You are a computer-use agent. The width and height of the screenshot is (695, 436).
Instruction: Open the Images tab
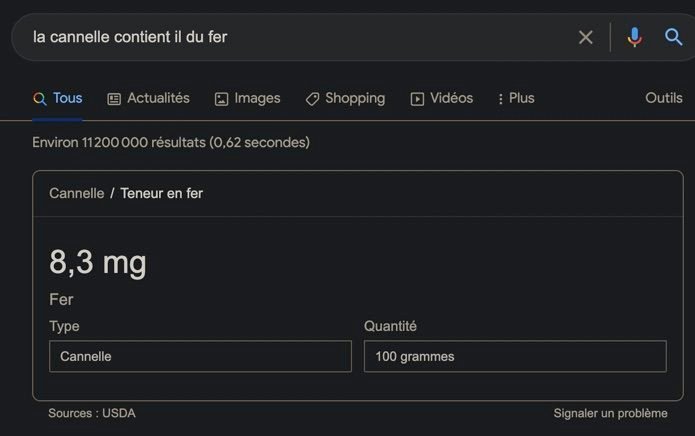(x=247, y=98)
